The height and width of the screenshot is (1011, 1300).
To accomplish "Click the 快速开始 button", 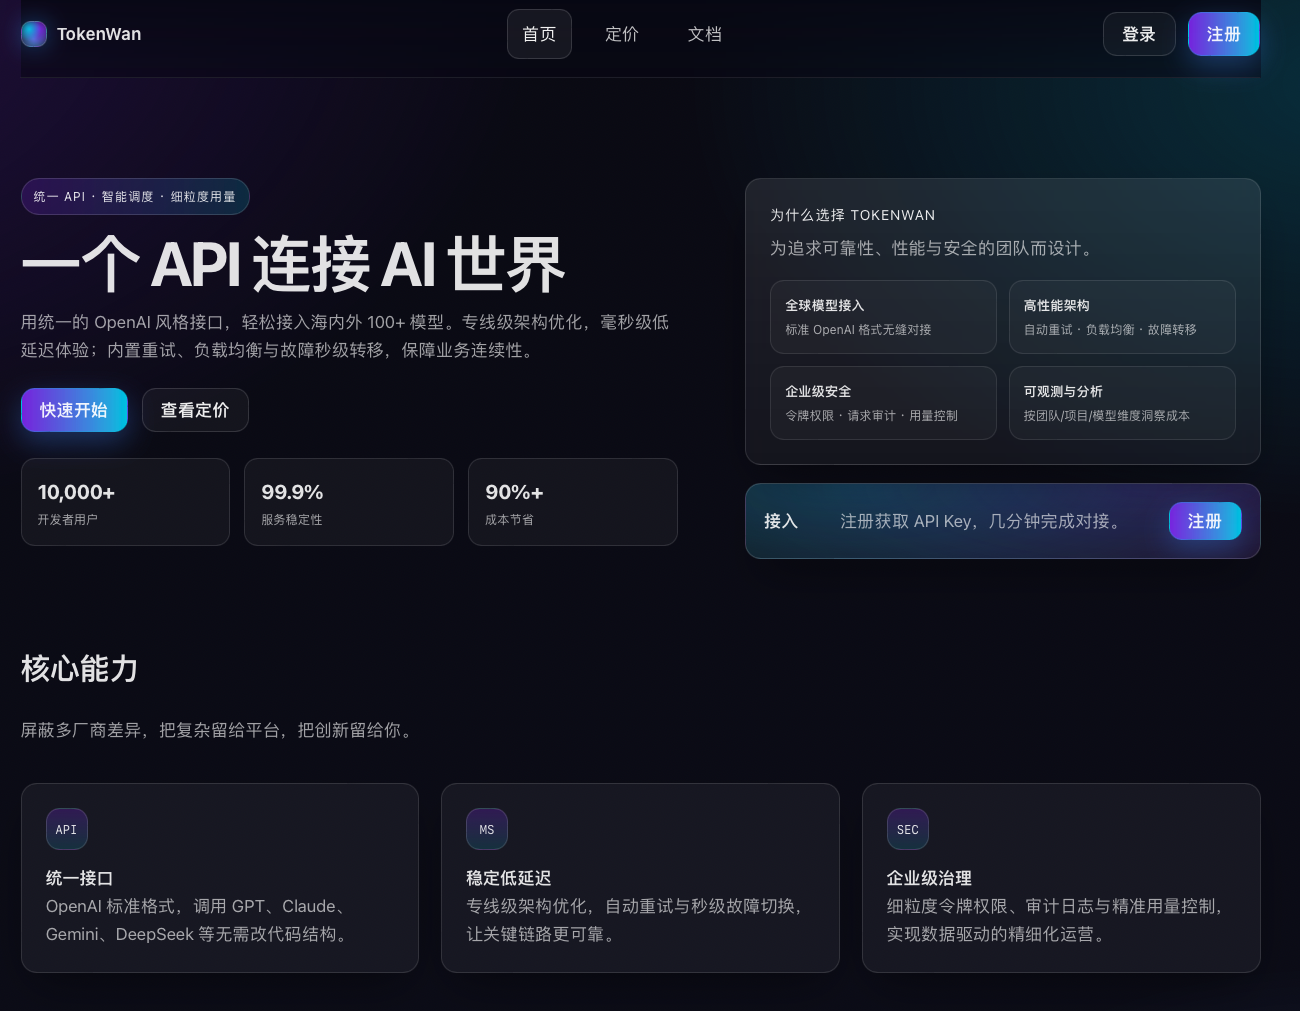I will point(74,410).
